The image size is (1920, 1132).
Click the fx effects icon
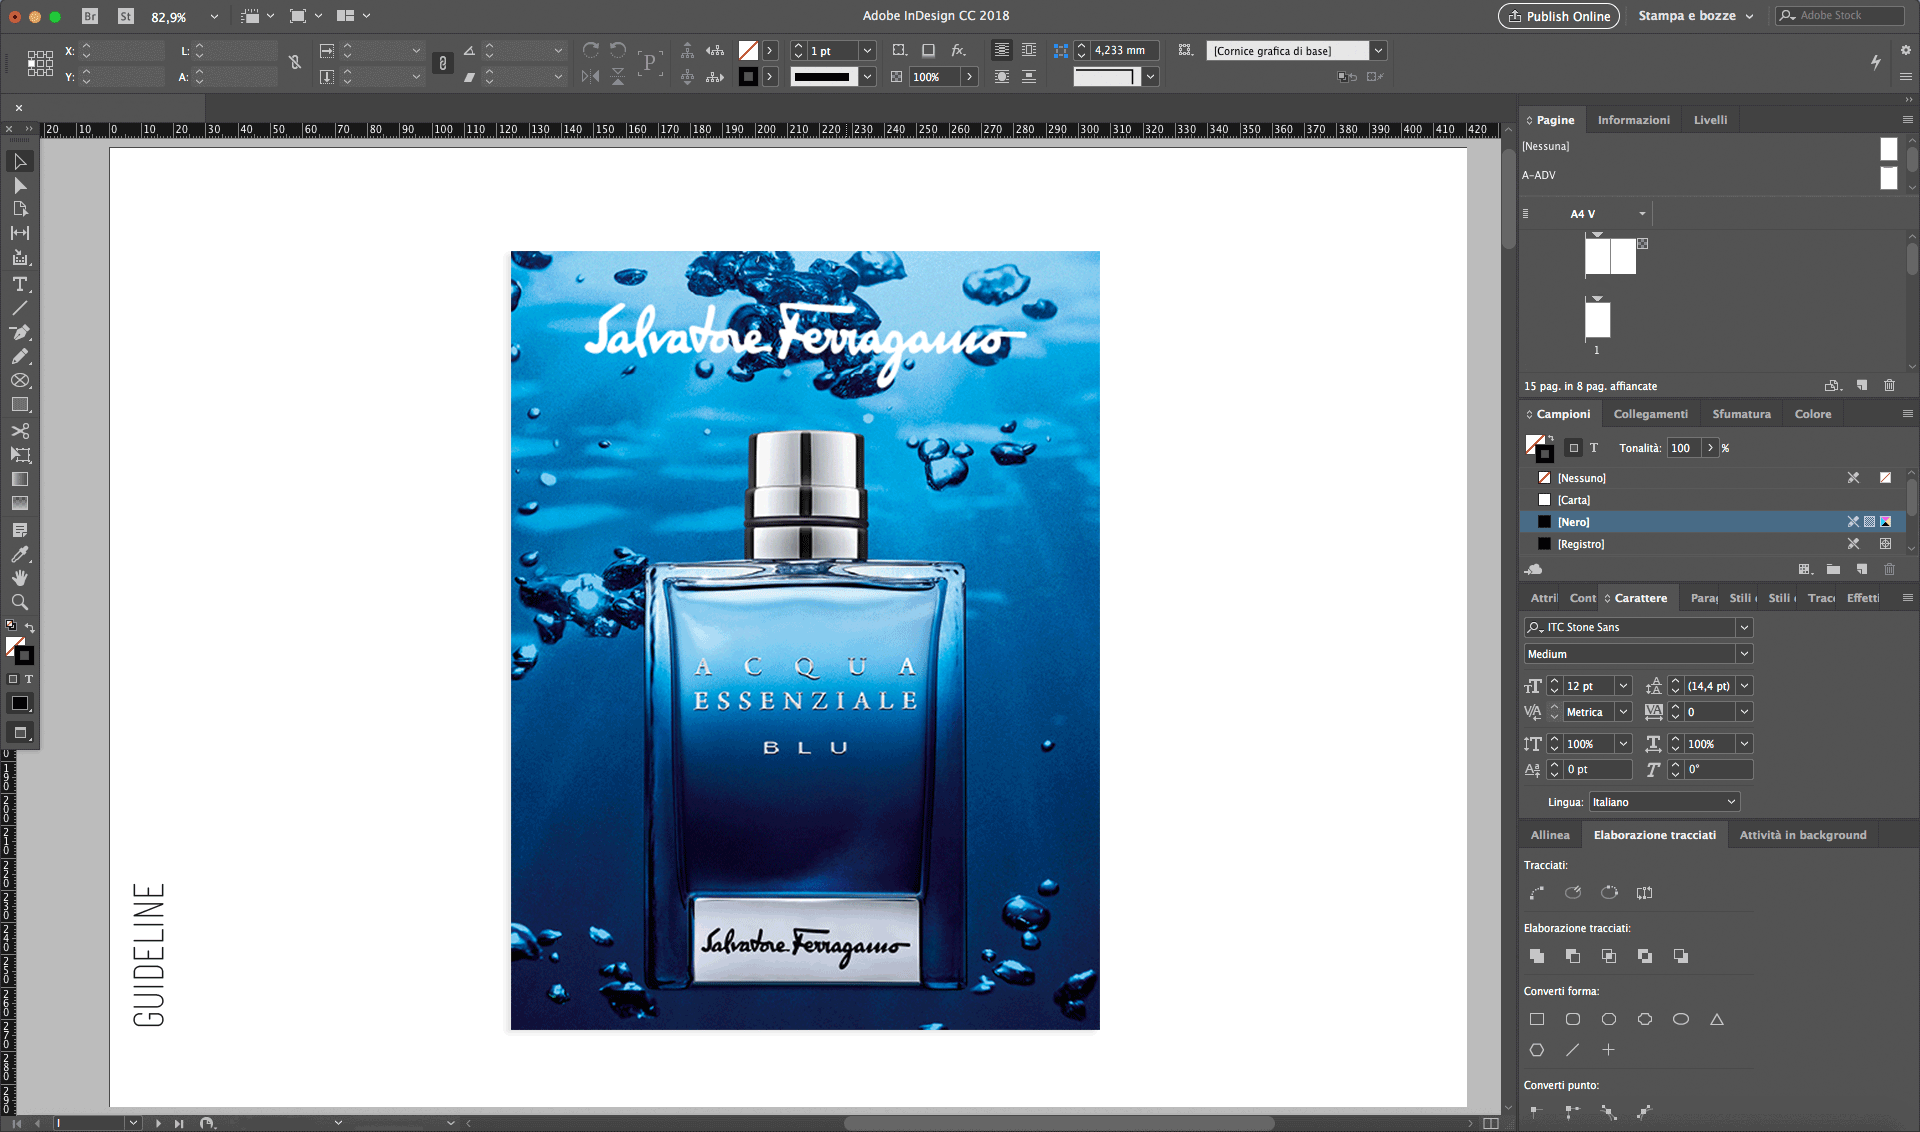click(x=958, y=50)
